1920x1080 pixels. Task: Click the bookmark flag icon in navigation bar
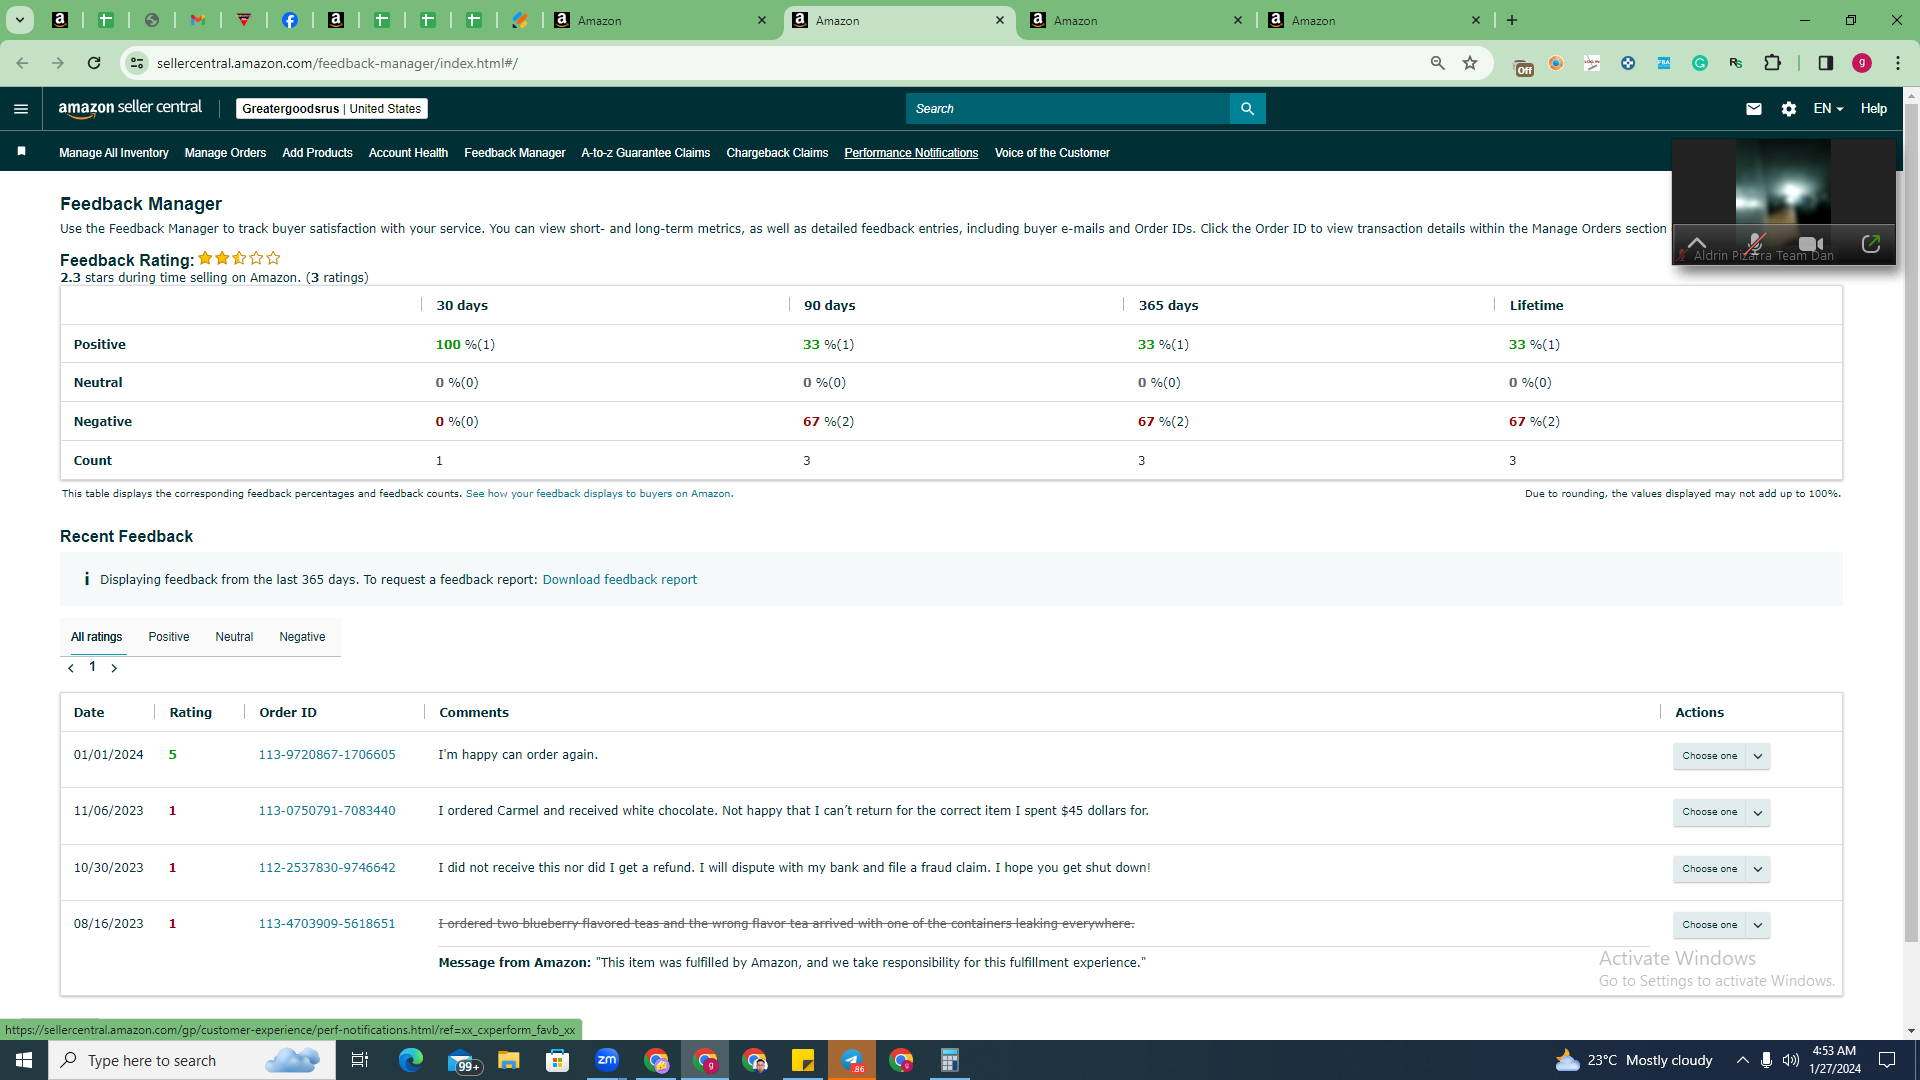pyautogui.click(x=22, y=152)
